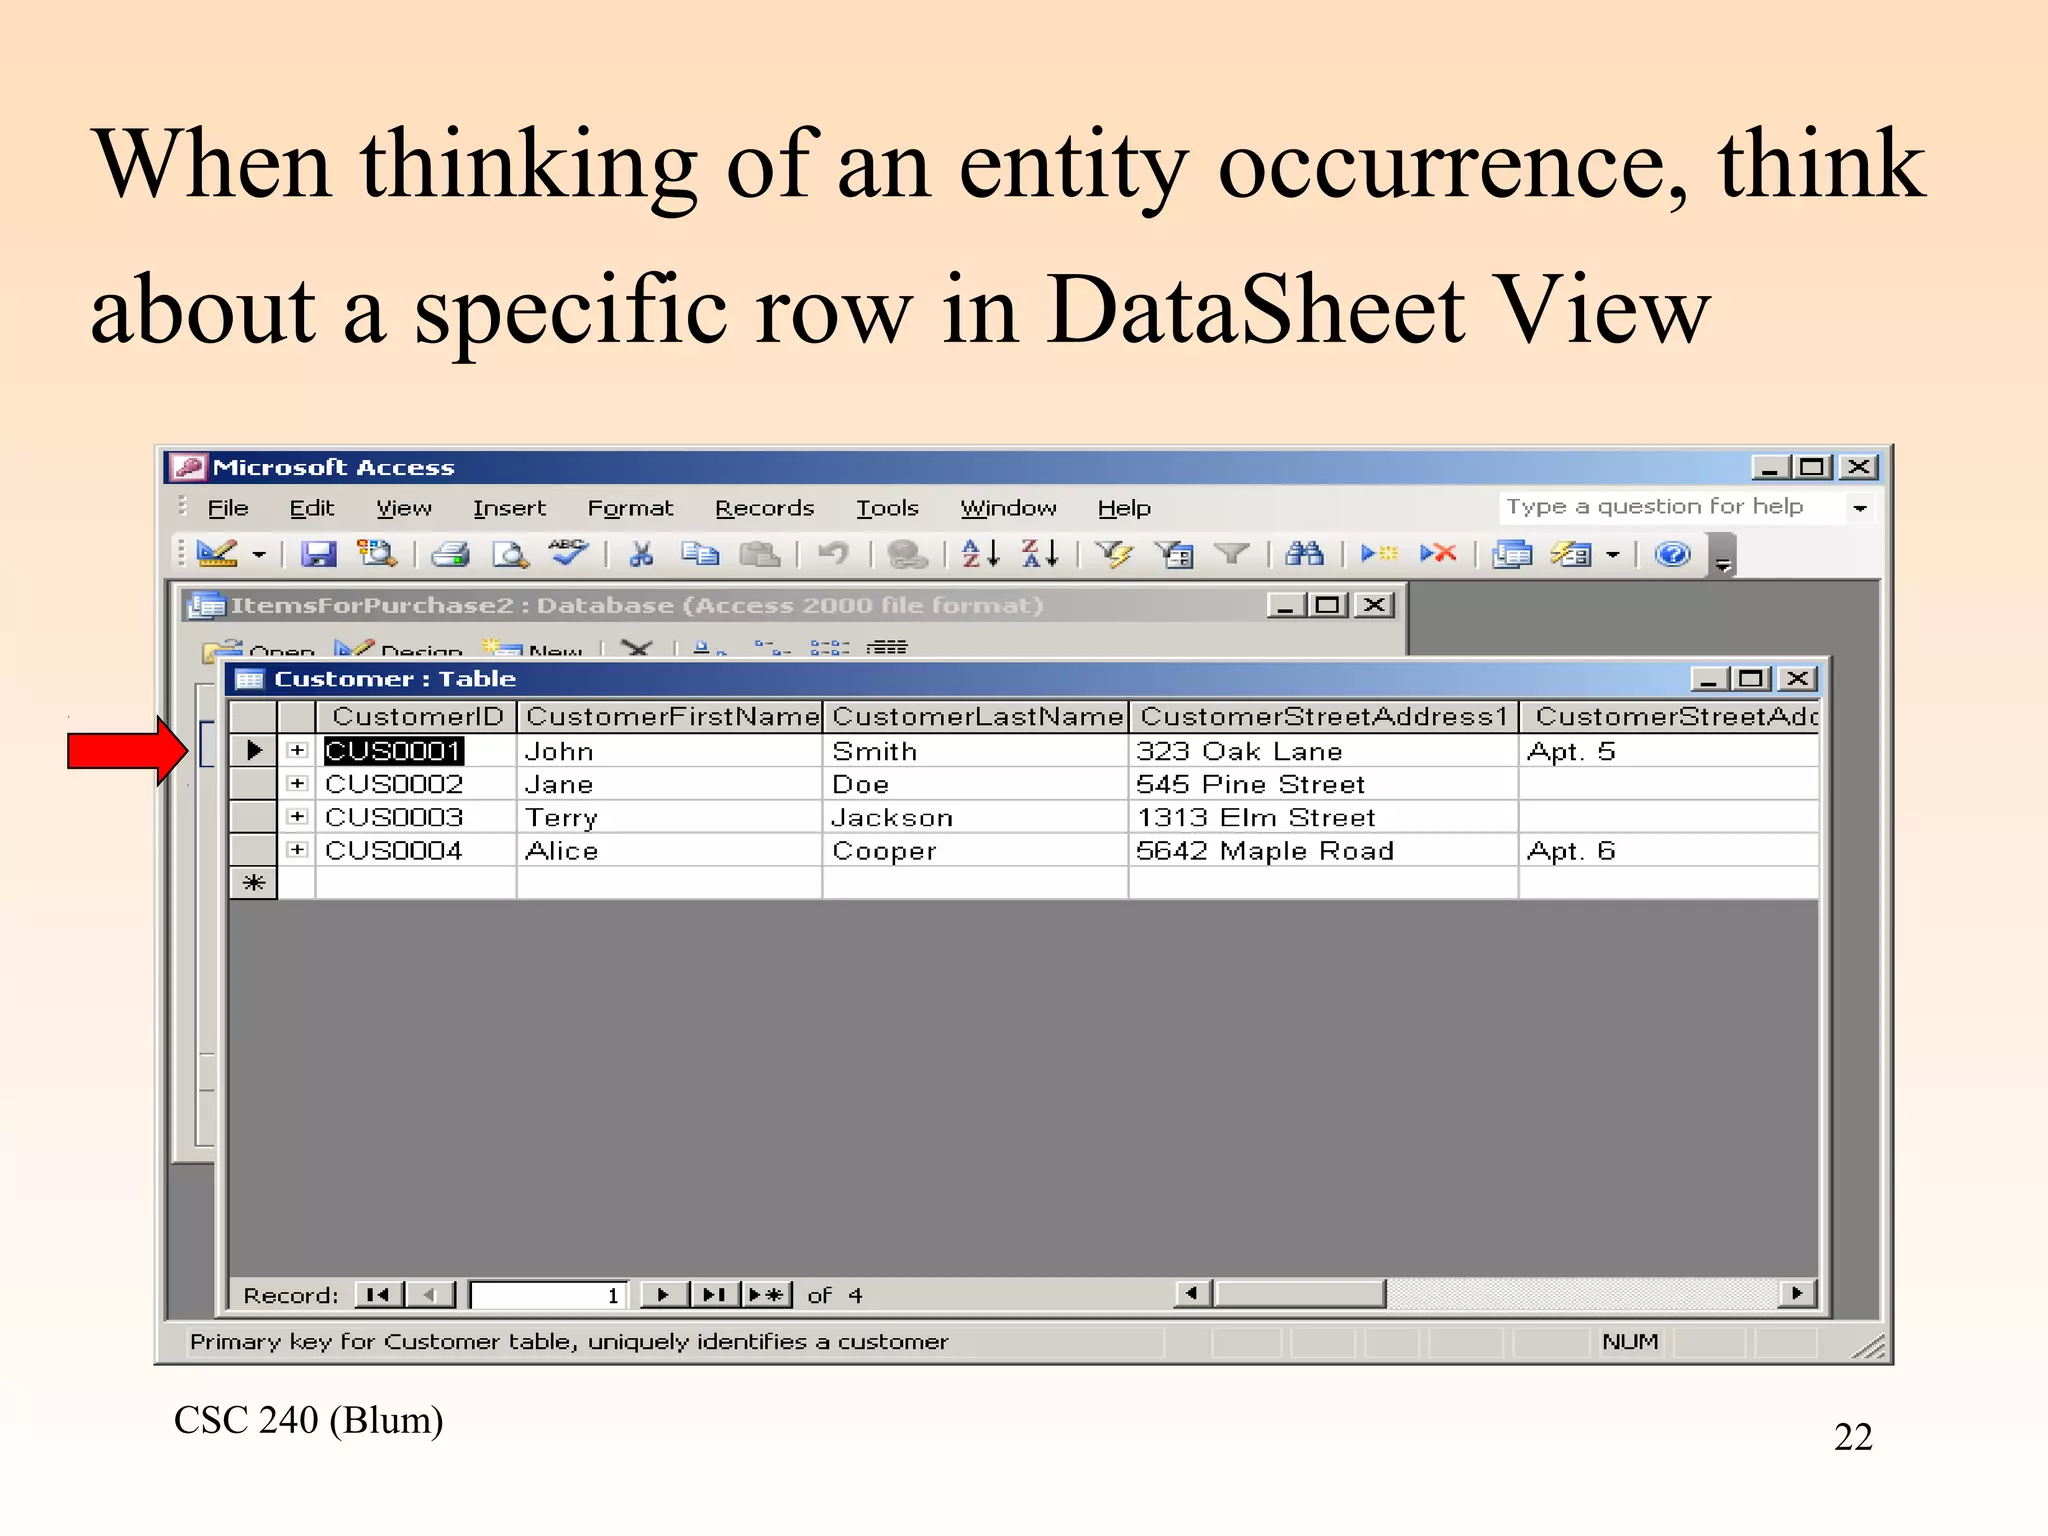The image size is (2048, 1536).
Task: Open the Format menu
Action: pyautogui.click(x=630, y=508)
